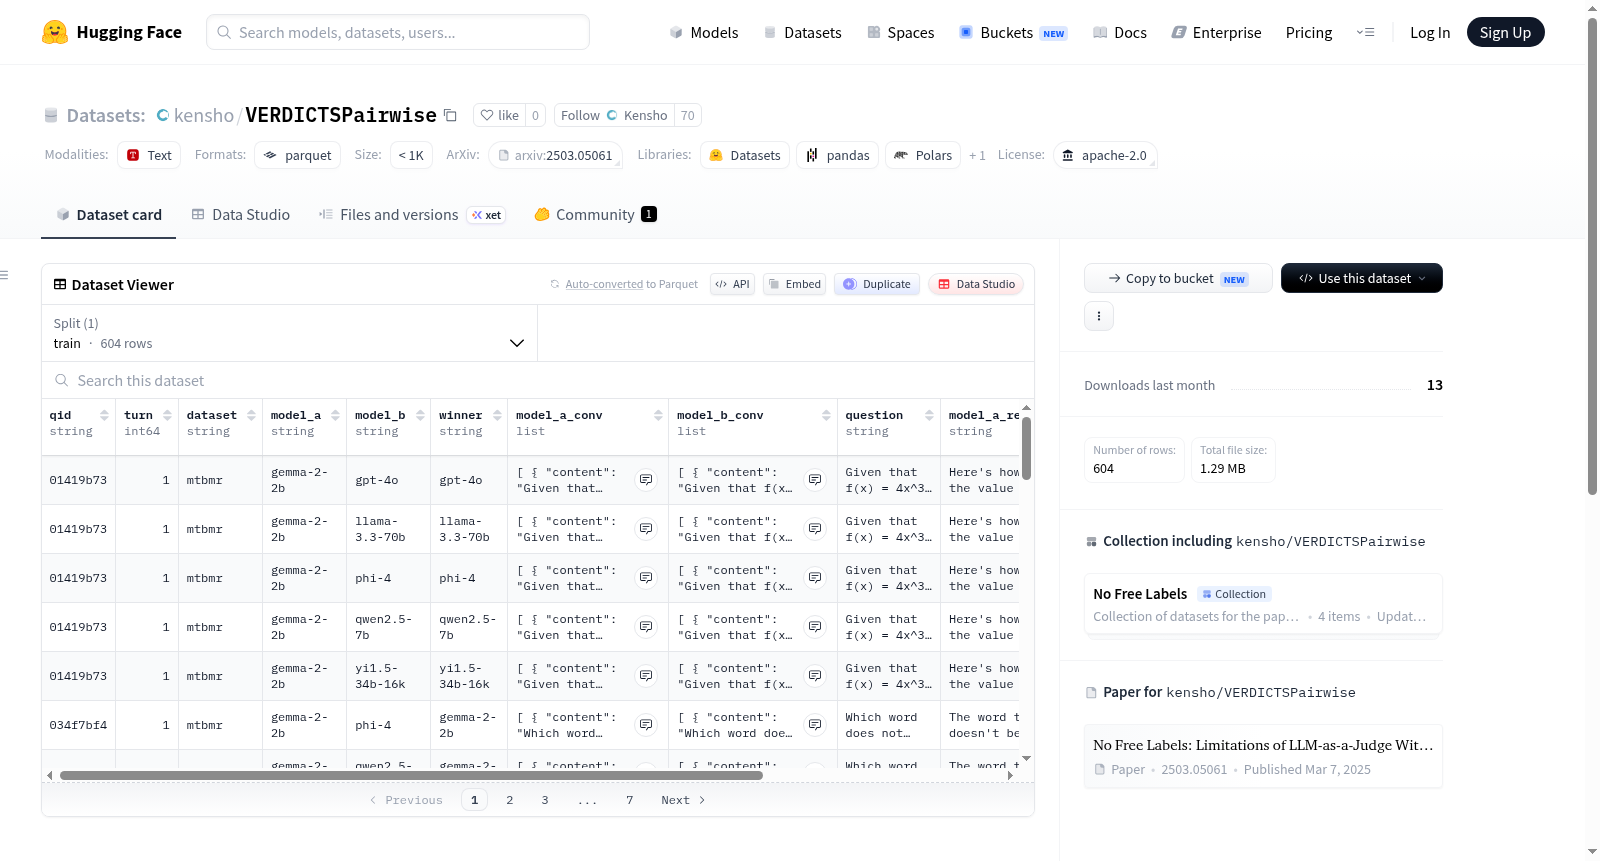Viewport: 1600px width, 861px height.
Task: Open the No Free Labels paper link
Action: (x=1263, y=757)
